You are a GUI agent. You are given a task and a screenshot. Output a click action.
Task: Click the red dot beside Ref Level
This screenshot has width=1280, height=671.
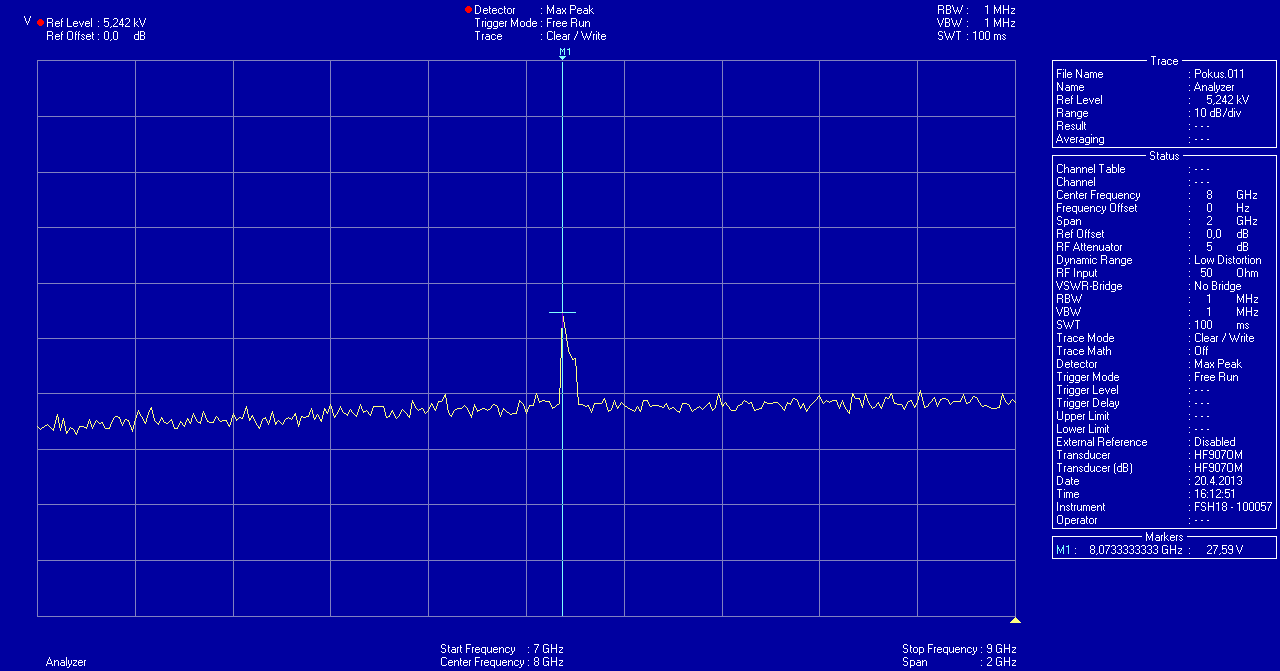[x=40, y=22]
